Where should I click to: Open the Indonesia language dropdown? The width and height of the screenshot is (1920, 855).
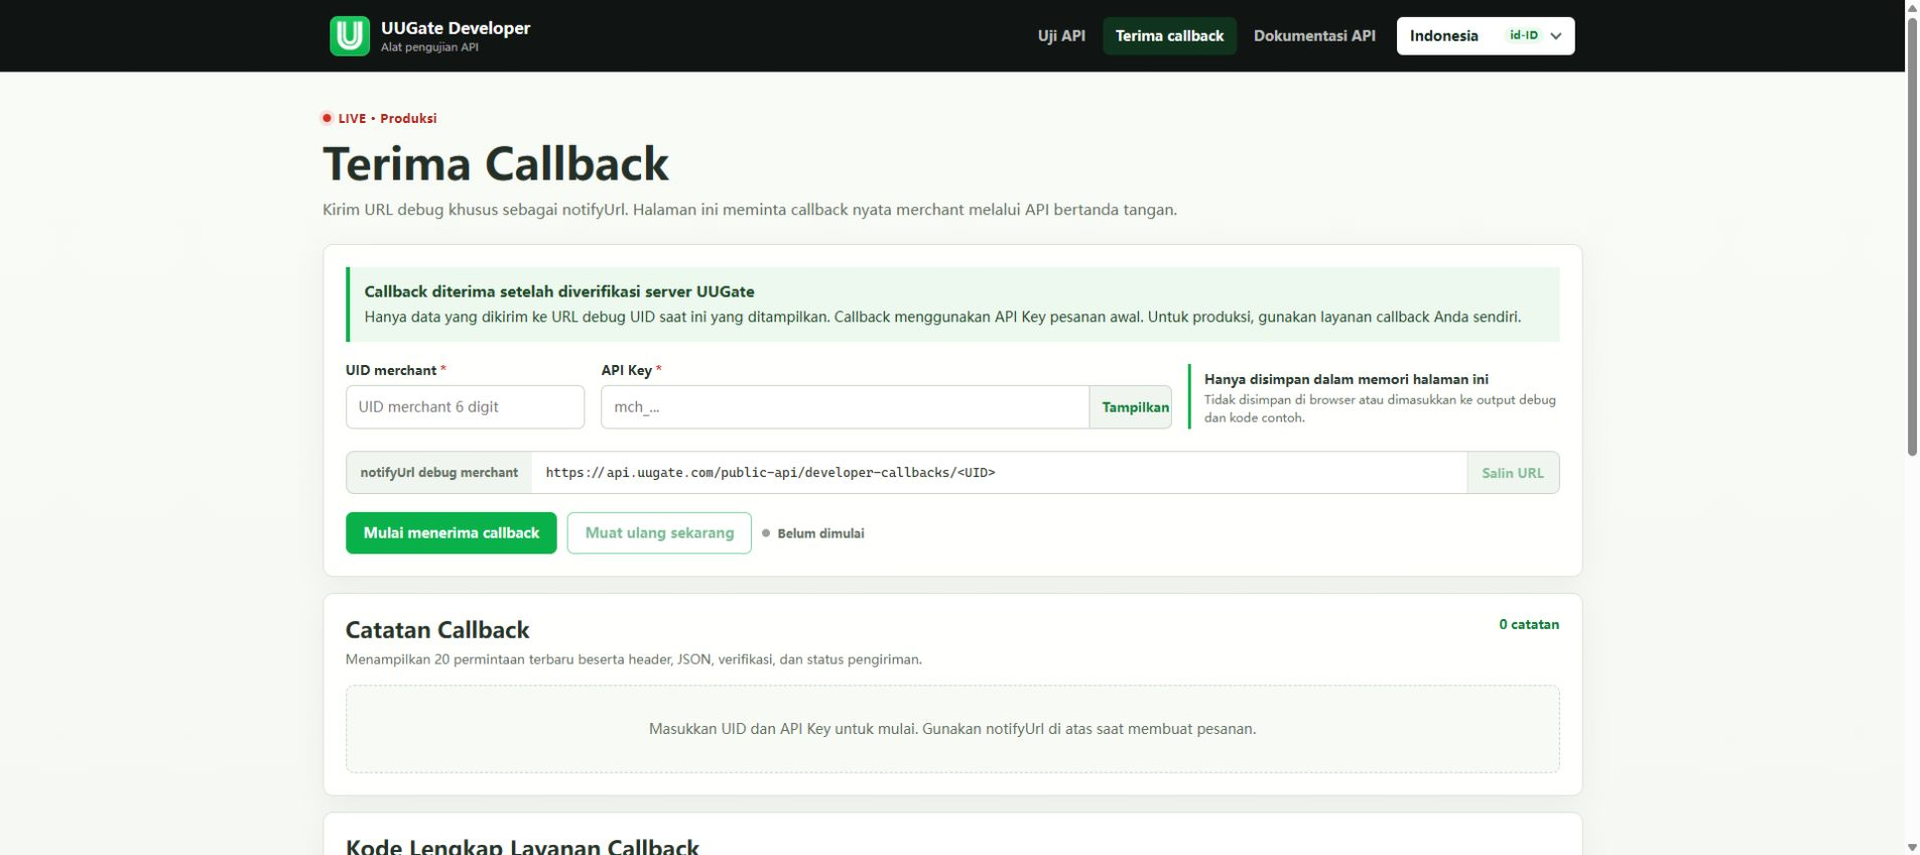point(1485,36)
